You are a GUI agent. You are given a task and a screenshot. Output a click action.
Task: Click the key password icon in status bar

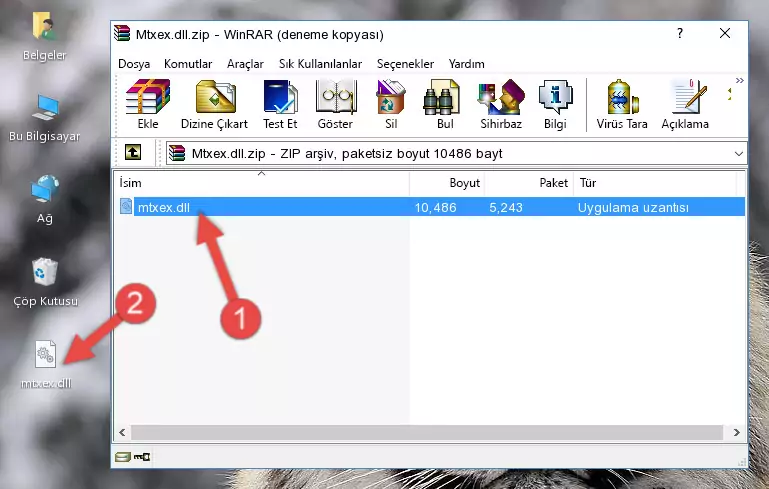[x=142, y=457]
